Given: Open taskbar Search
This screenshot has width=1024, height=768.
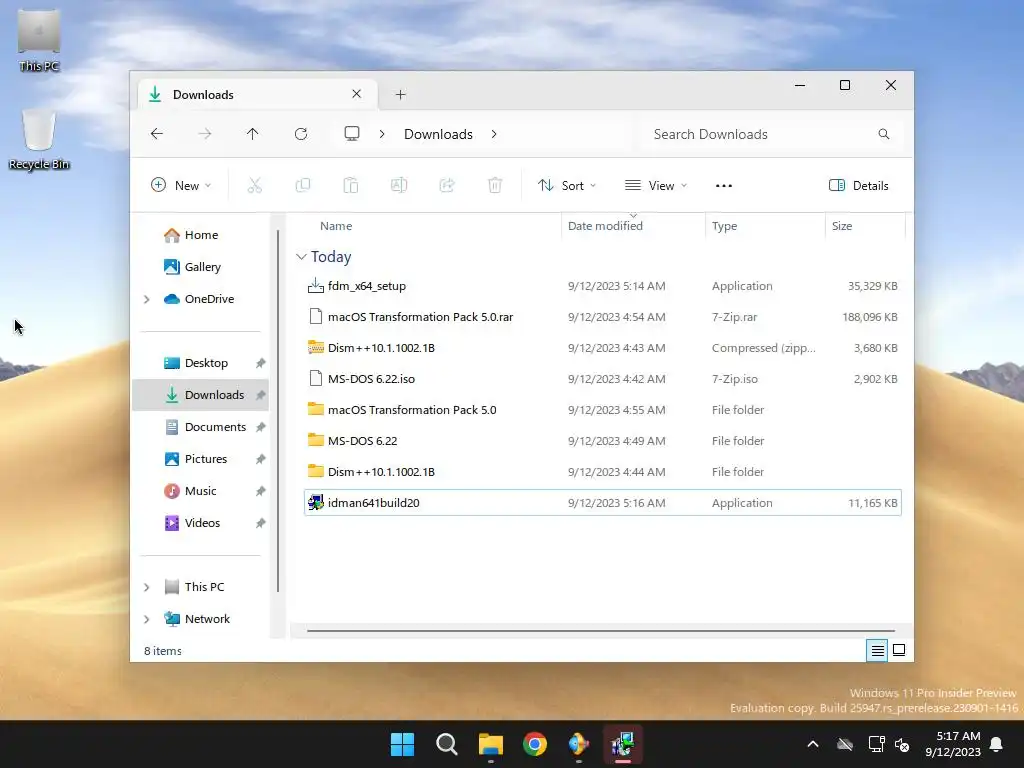Looking at the screenshot, I should (x=447, y=744).
